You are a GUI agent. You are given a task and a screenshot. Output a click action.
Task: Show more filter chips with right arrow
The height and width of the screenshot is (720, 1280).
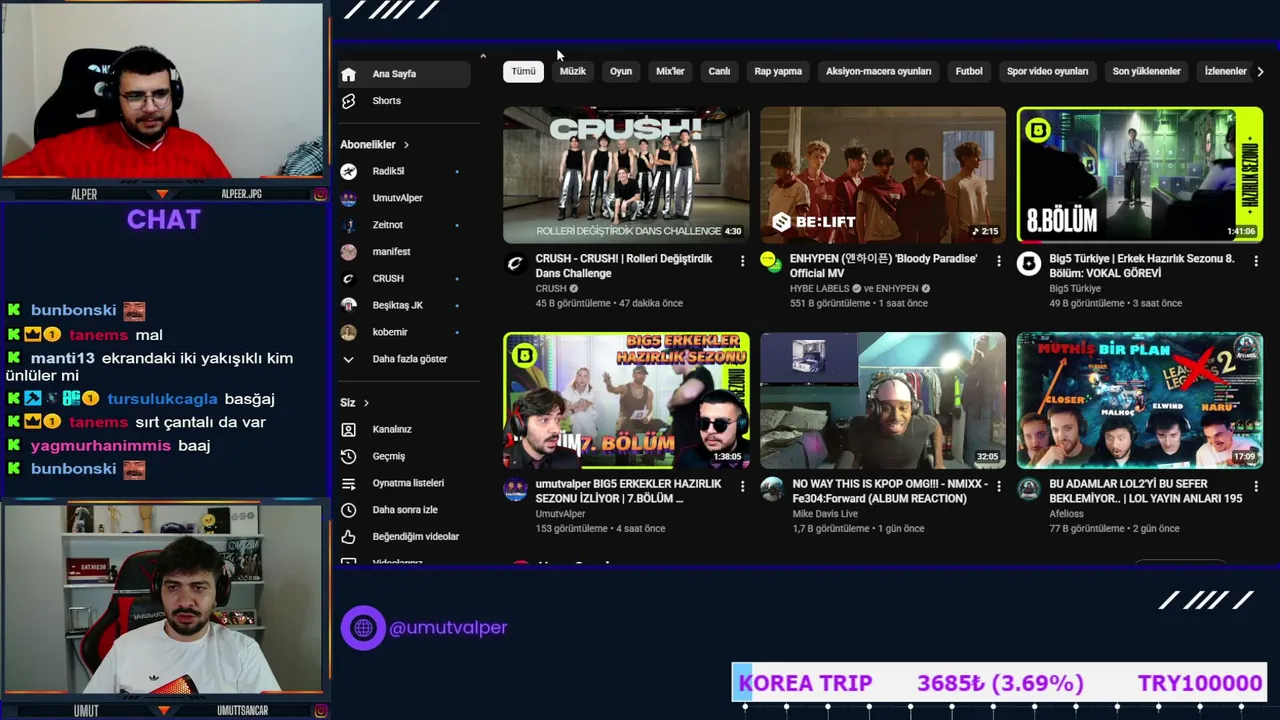pos(1260,72)
